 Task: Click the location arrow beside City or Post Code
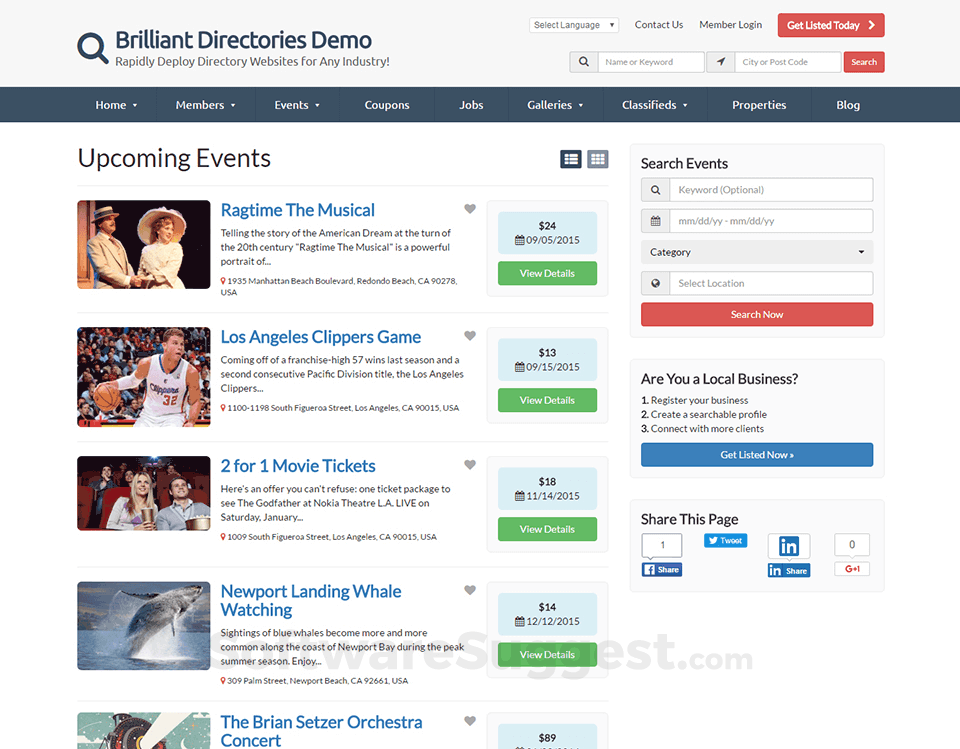click(720, 61)
